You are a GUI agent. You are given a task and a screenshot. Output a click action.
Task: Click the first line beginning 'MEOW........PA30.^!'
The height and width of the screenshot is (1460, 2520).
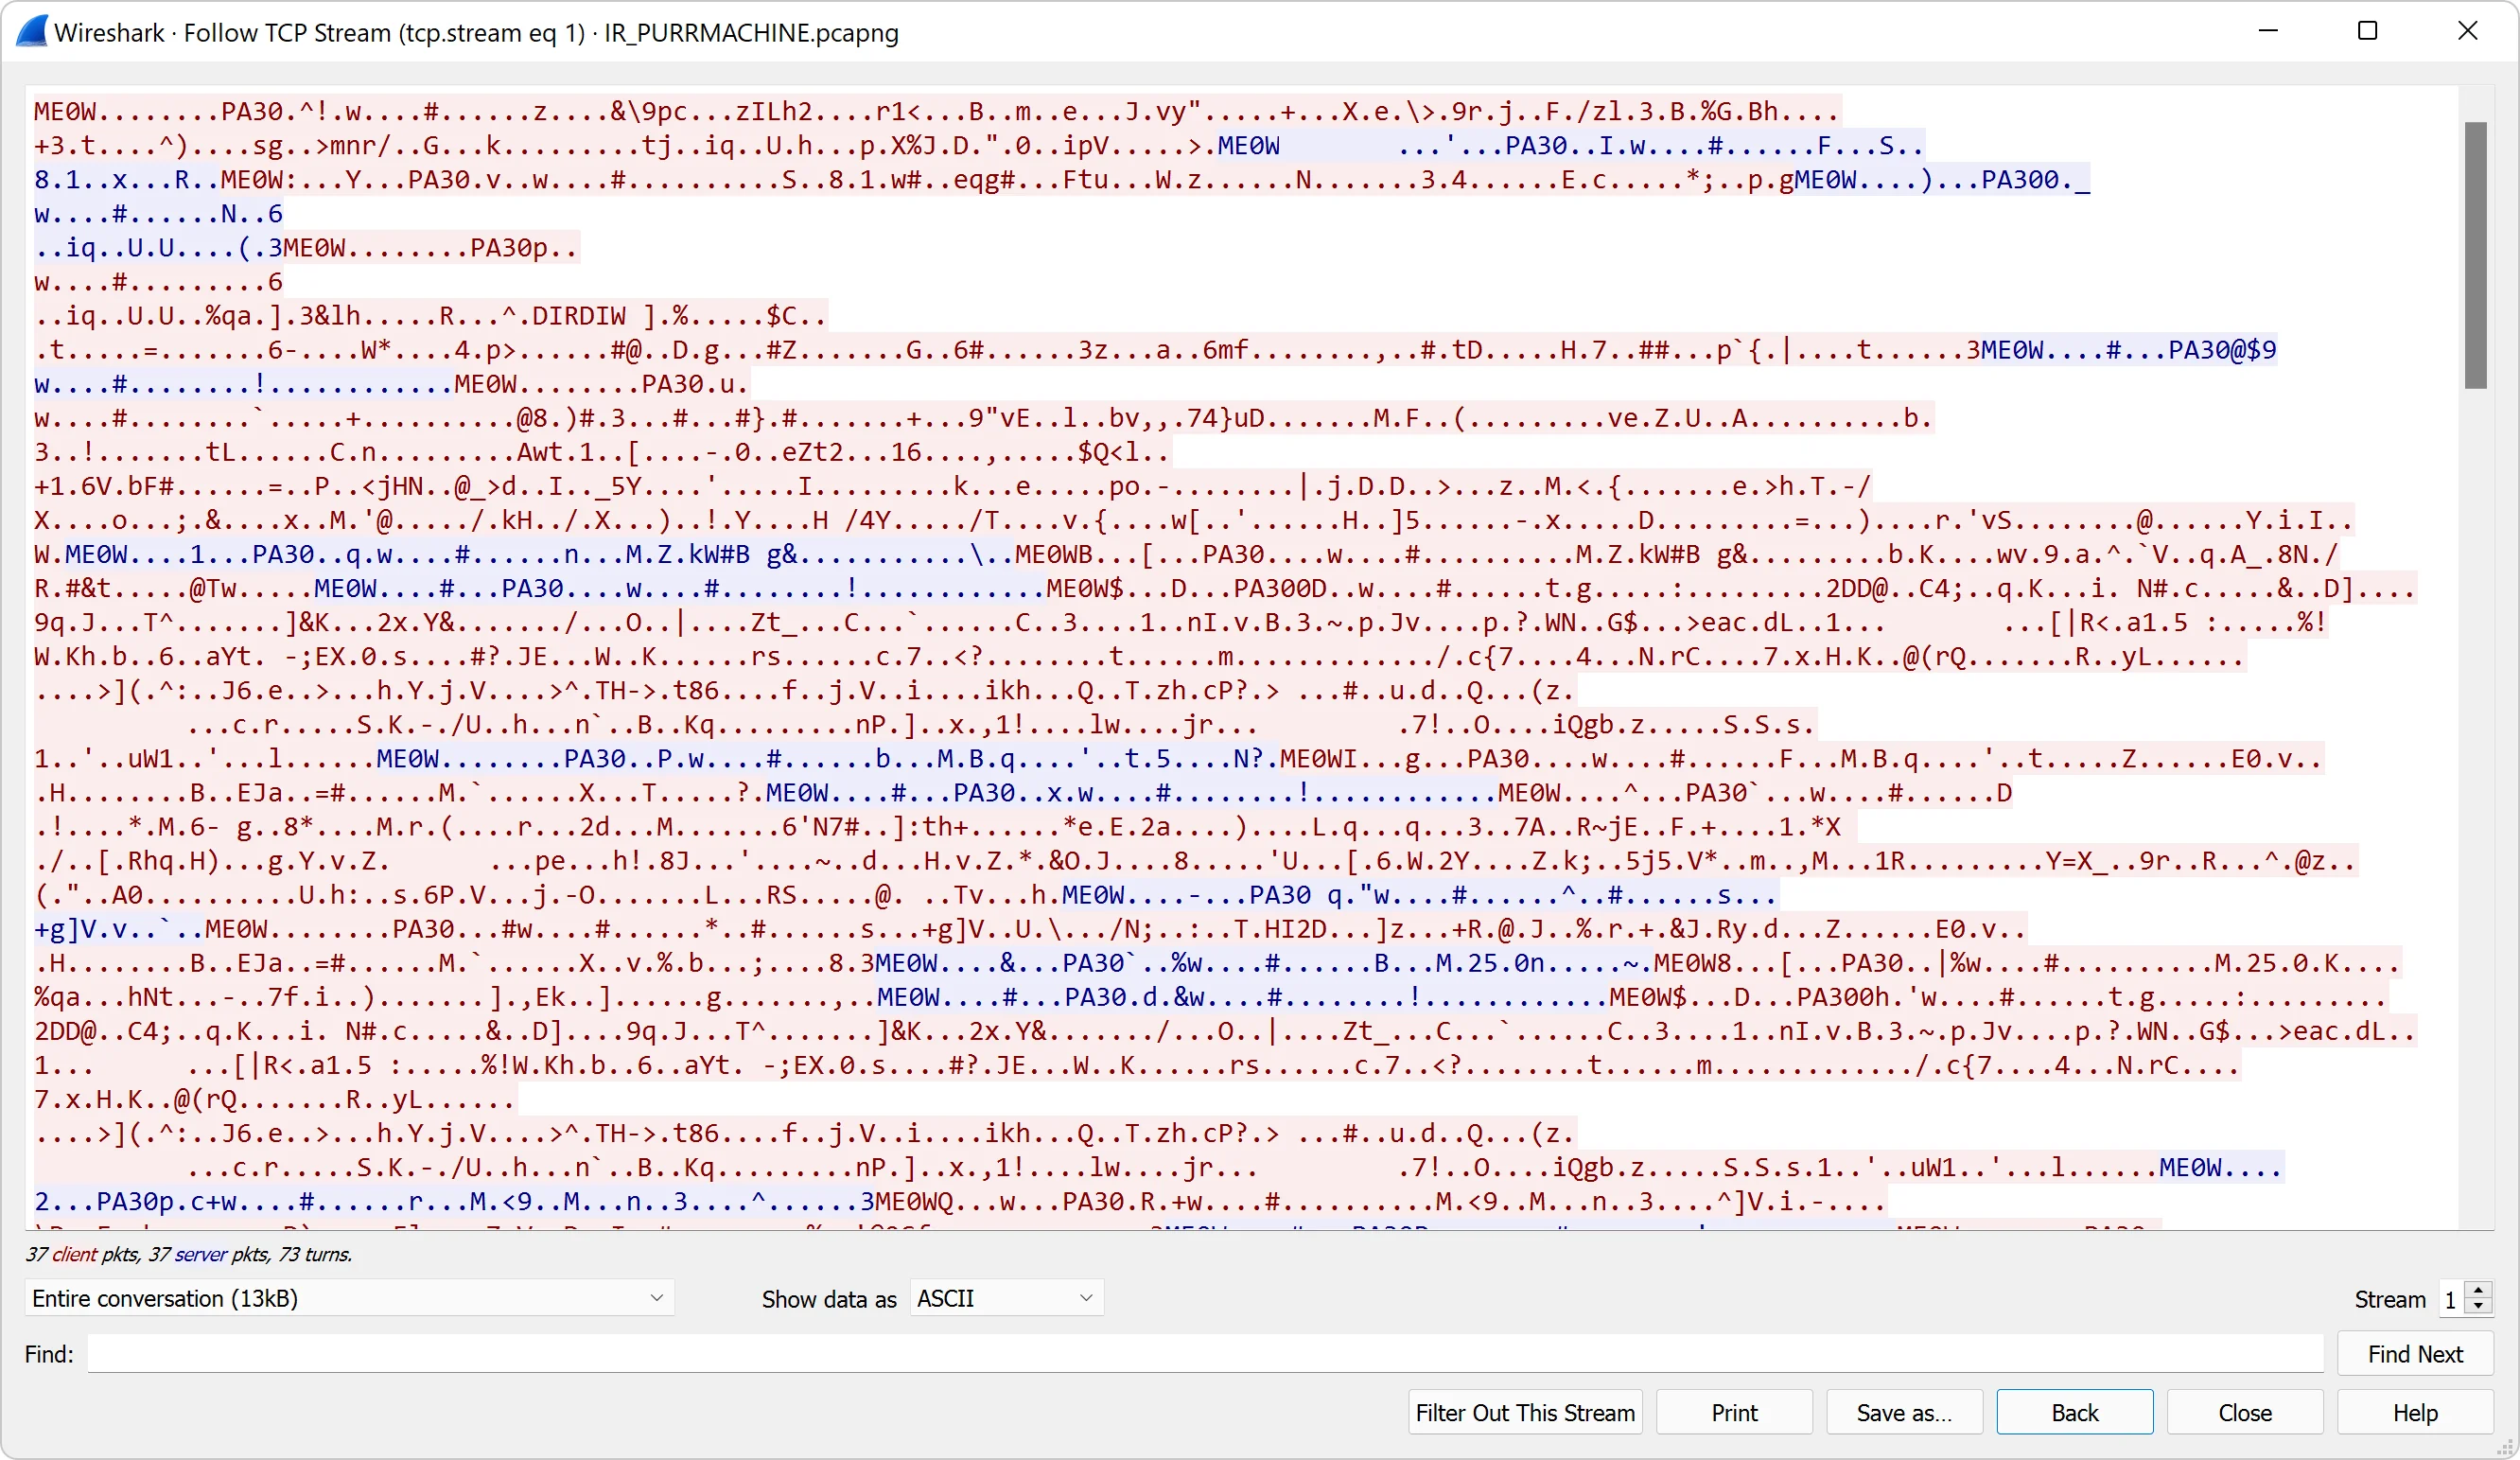tap(937, 111)
